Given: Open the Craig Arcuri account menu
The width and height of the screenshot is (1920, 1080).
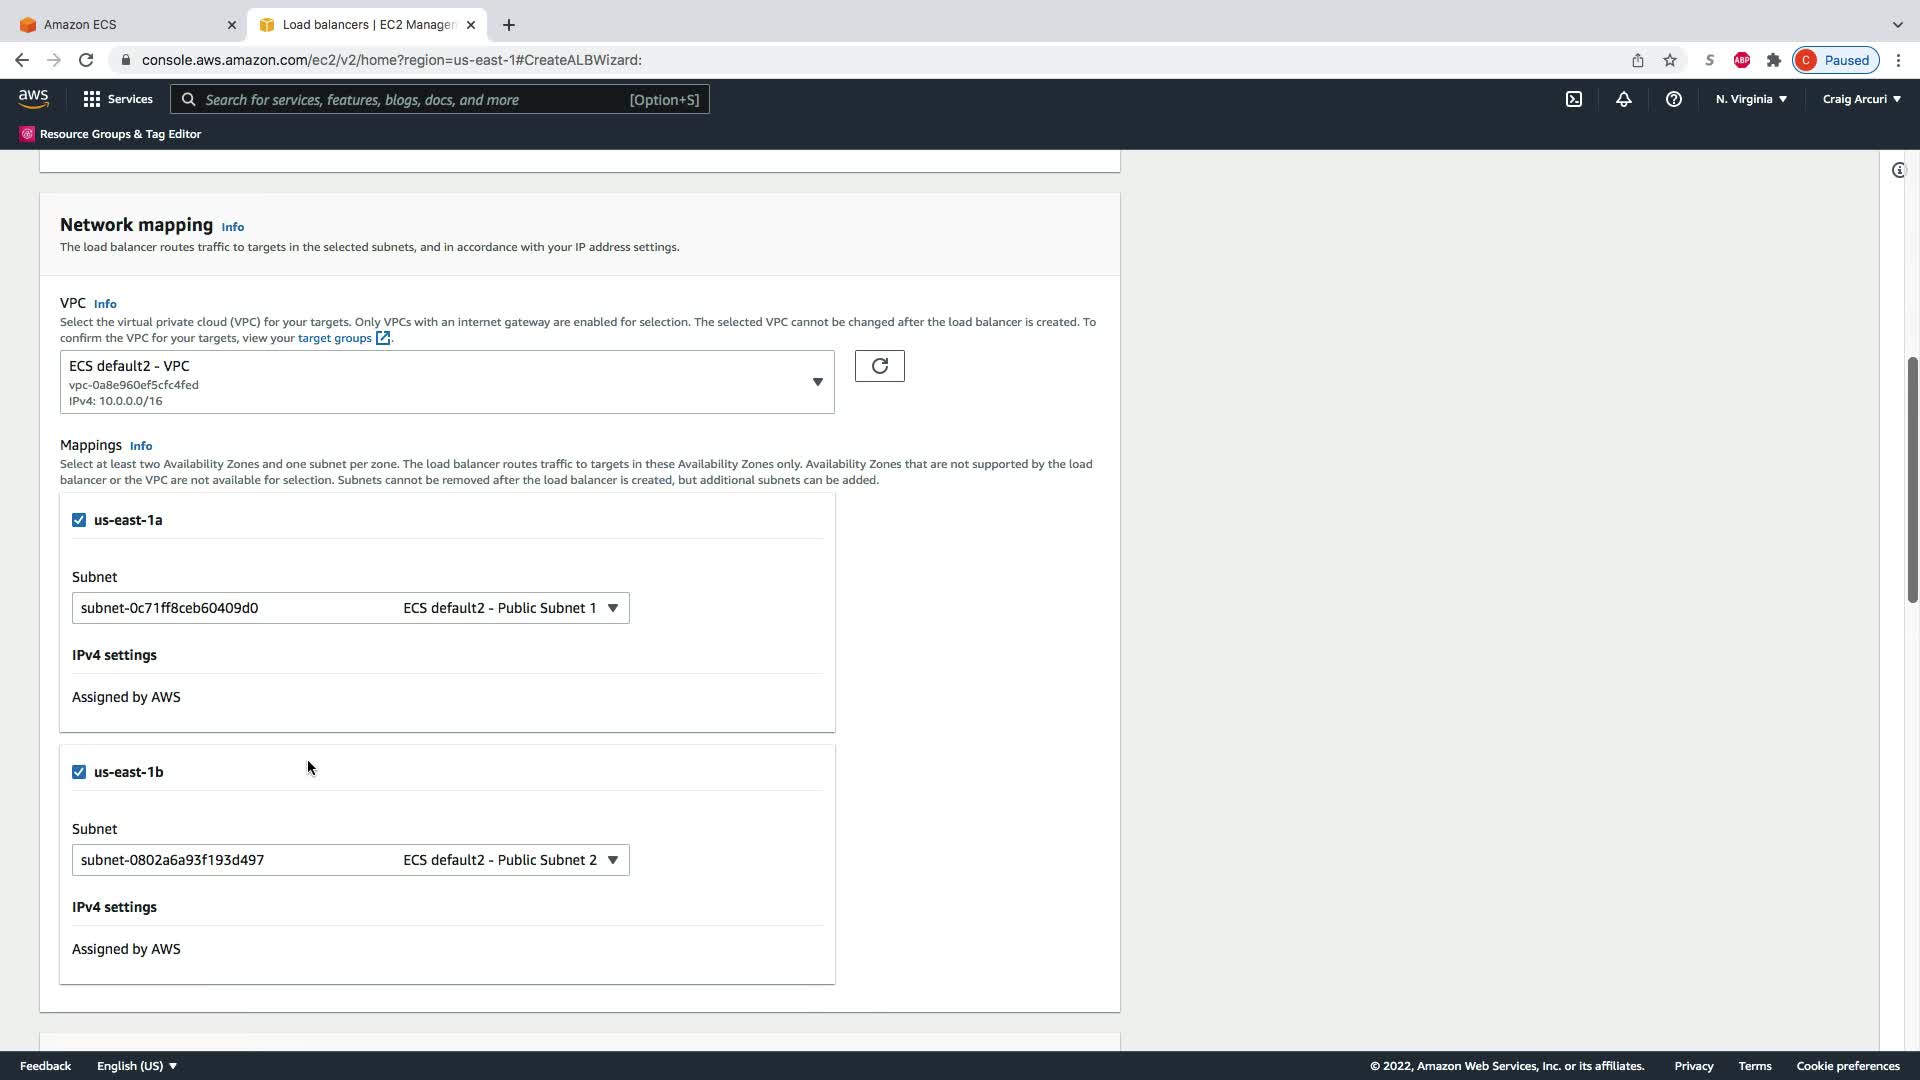Looking at the screenshot, I should click(x=1861, y=99).
